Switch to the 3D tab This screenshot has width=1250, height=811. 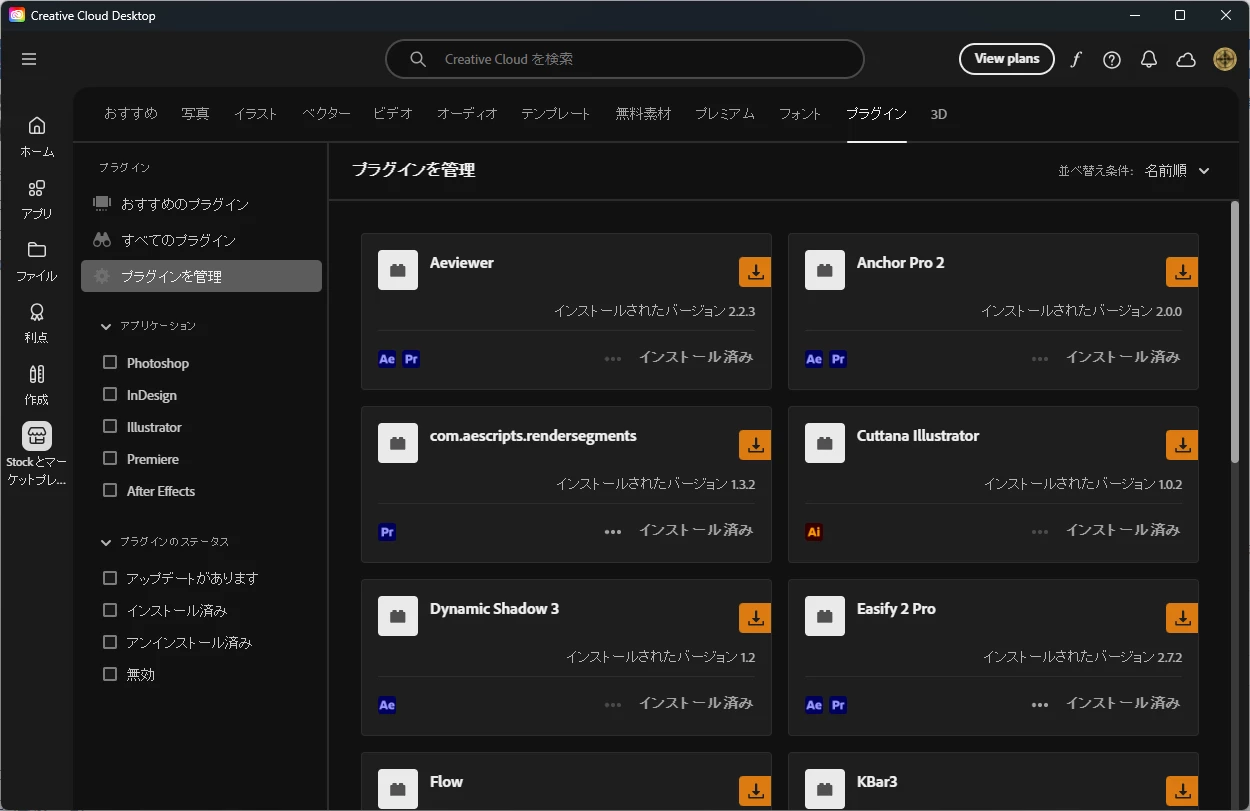point(939,114)
